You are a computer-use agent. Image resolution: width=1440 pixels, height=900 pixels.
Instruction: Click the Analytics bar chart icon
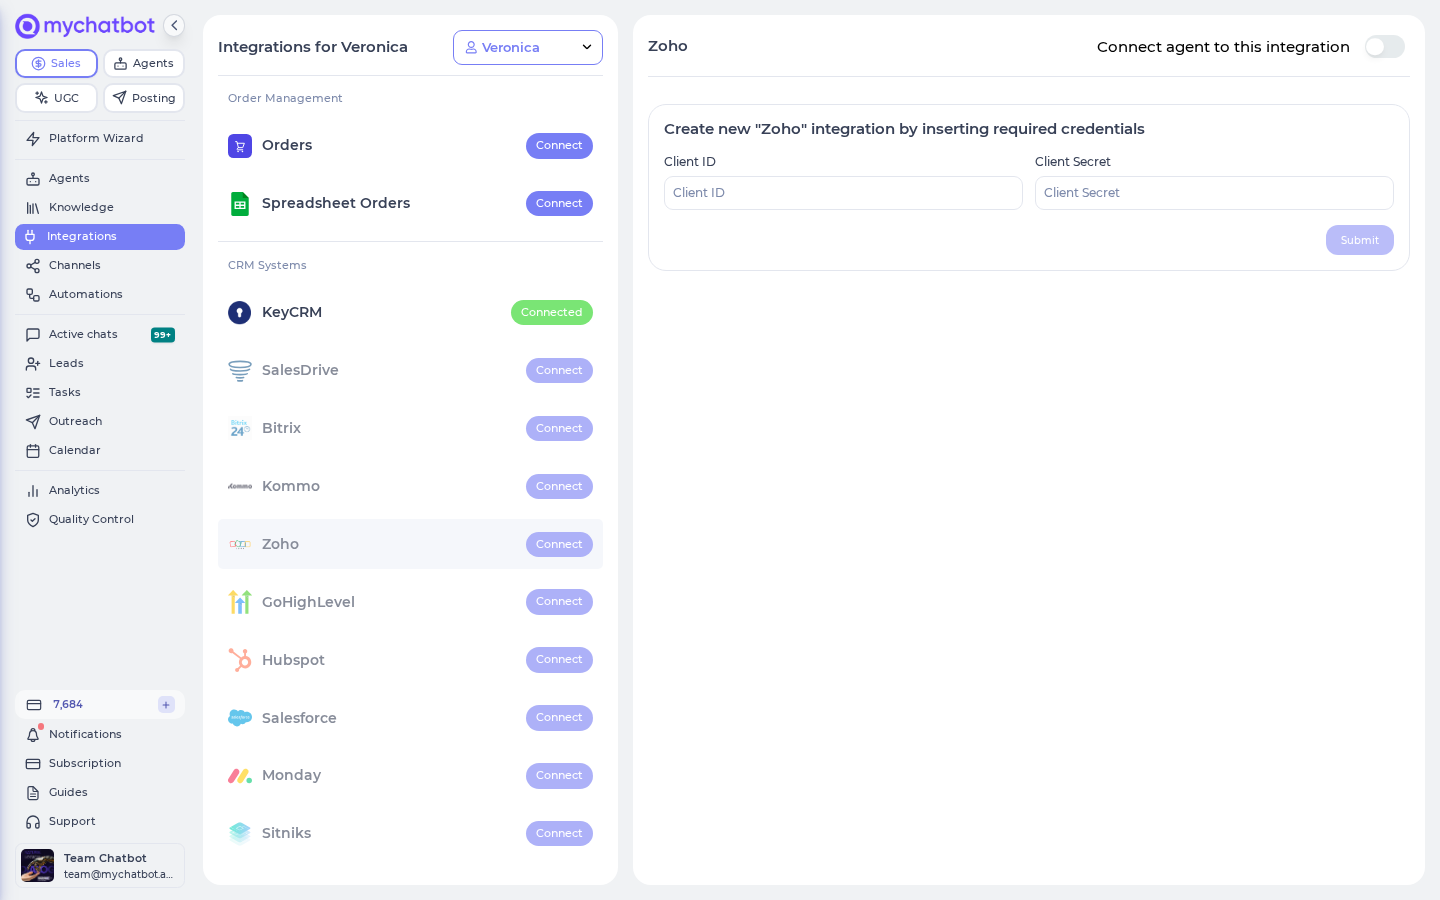(33, 491)
